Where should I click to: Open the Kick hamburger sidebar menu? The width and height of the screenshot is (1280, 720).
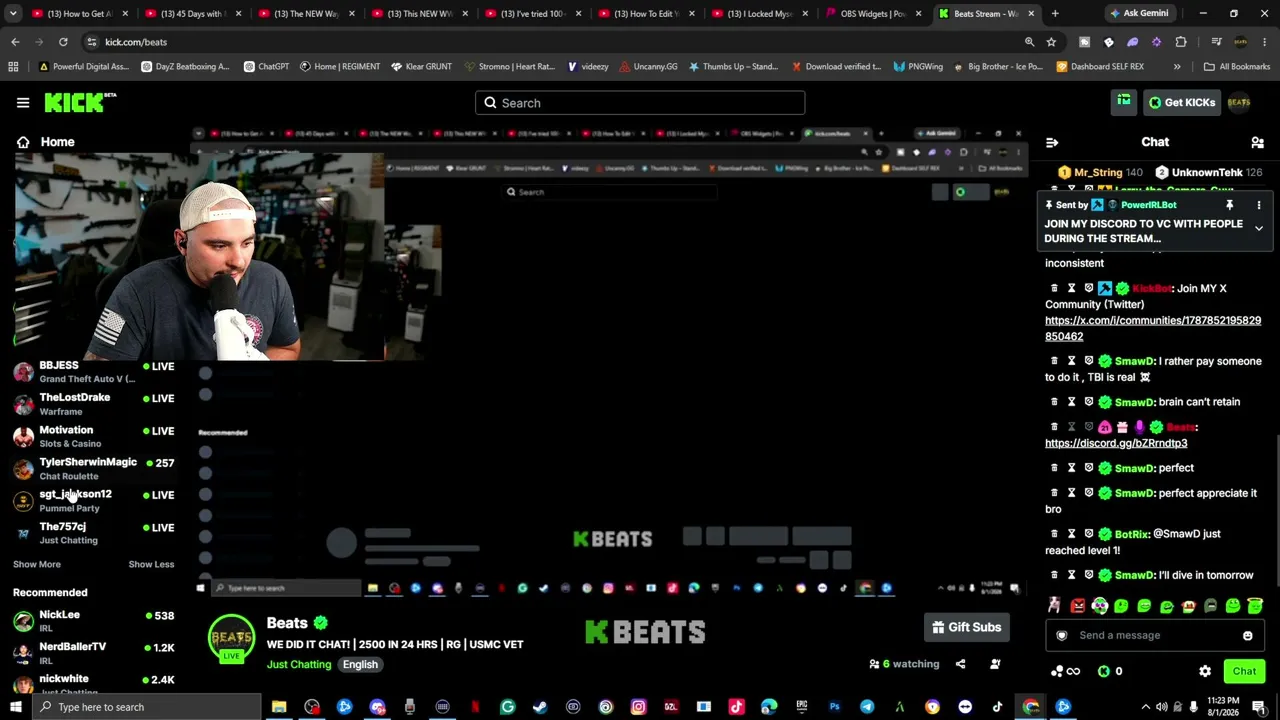tap(23, 102)
